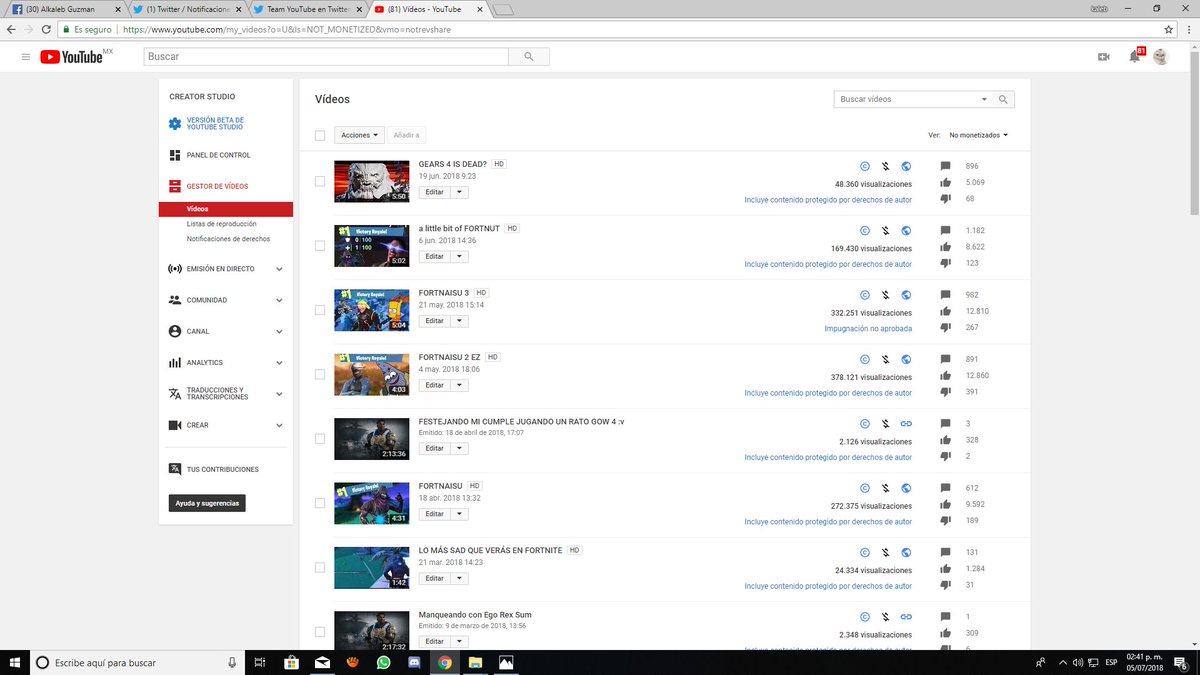Viewport: 1200px width, 675px height.
Task: Open the YouTube hamburger guide menu
Action: click(x=26, y=57)
